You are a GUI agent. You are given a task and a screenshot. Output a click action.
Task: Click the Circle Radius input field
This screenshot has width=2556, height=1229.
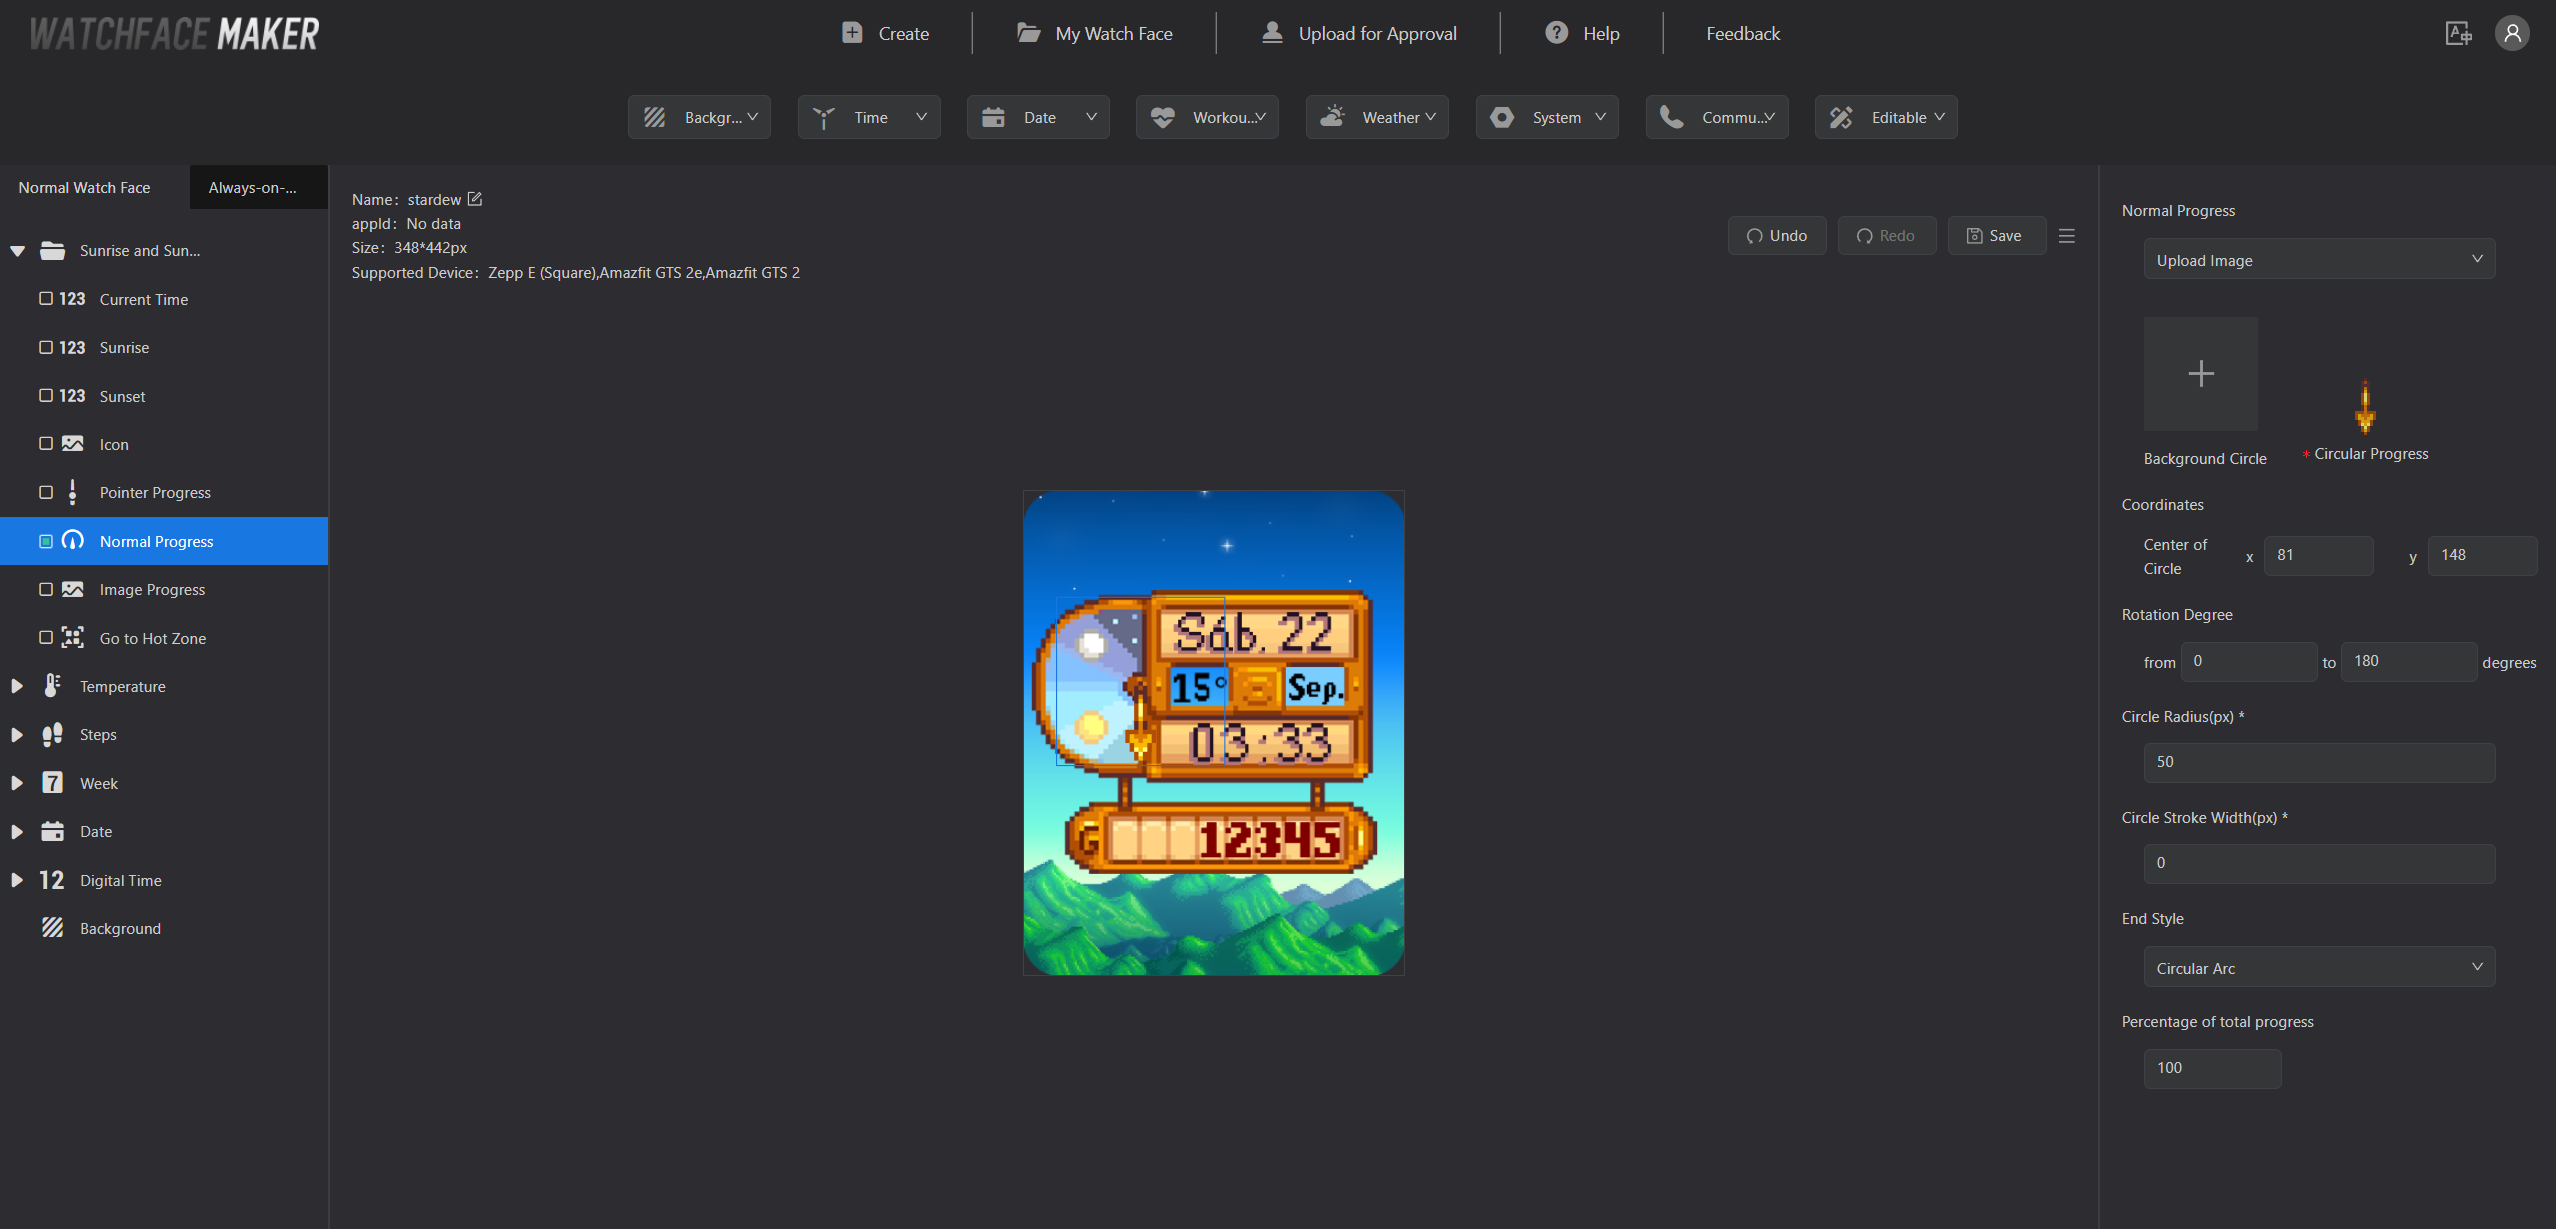(2319, 762)
